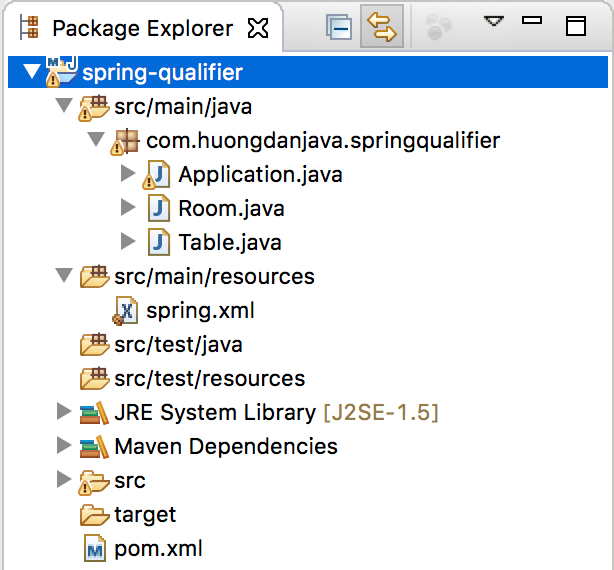Select JRE System Library label
The width and height of the screenshot is (614, 570).
[215, 413]
